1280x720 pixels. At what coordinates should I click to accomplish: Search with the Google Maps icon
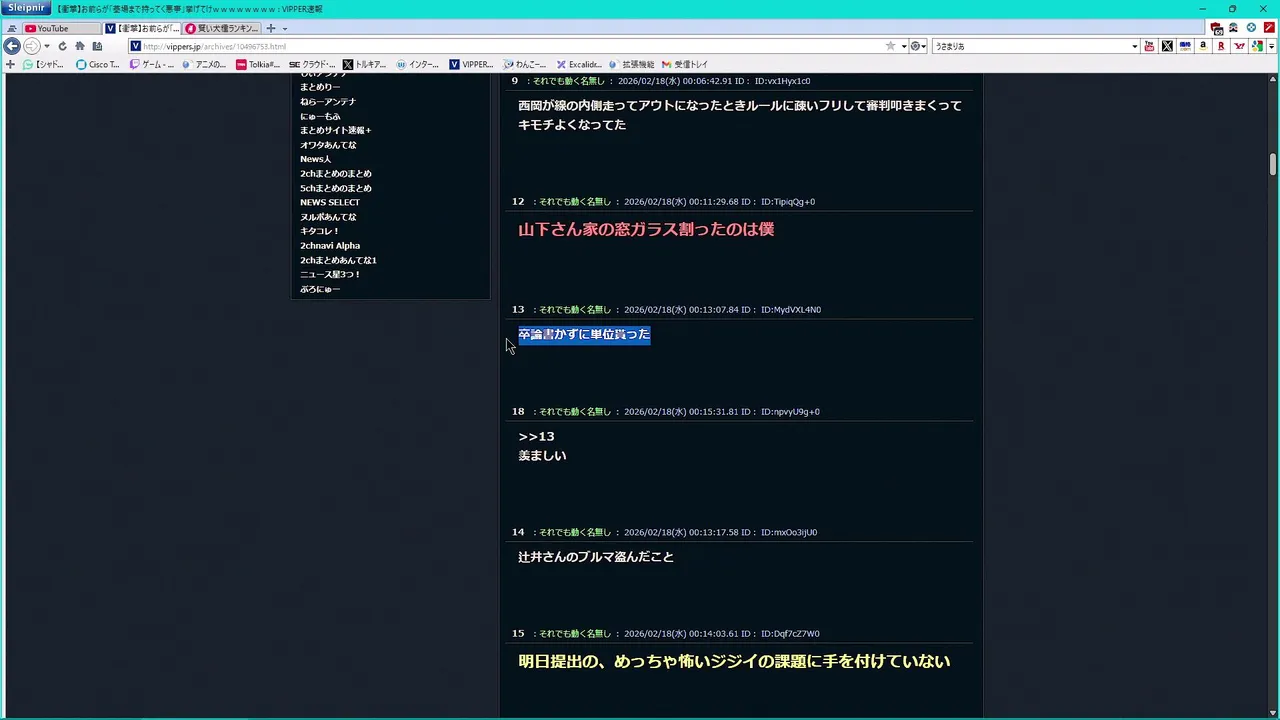pos(1257,46)
